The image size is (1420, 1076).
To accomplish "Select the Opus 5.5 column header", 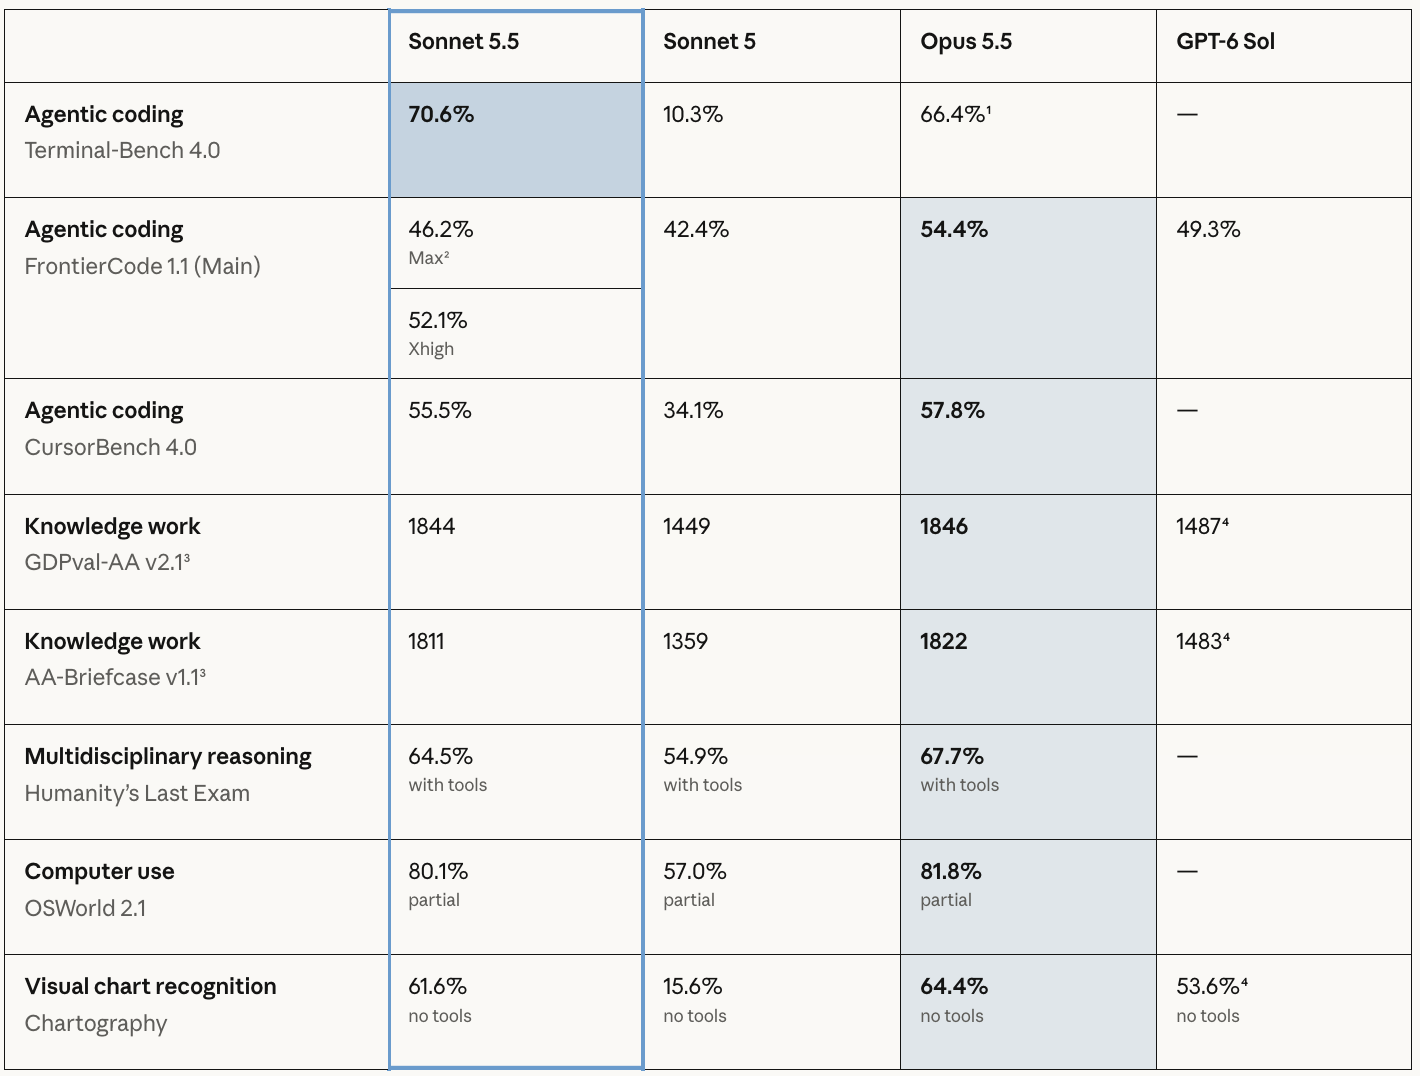I will click(1028, 46).
